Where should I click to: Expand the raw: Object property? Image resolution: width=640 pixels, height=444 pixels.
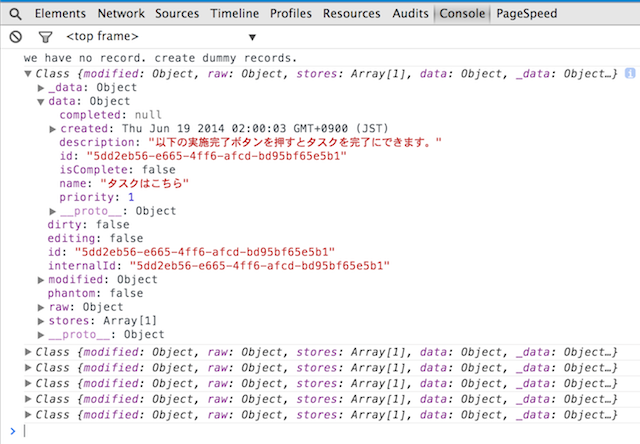41,308
